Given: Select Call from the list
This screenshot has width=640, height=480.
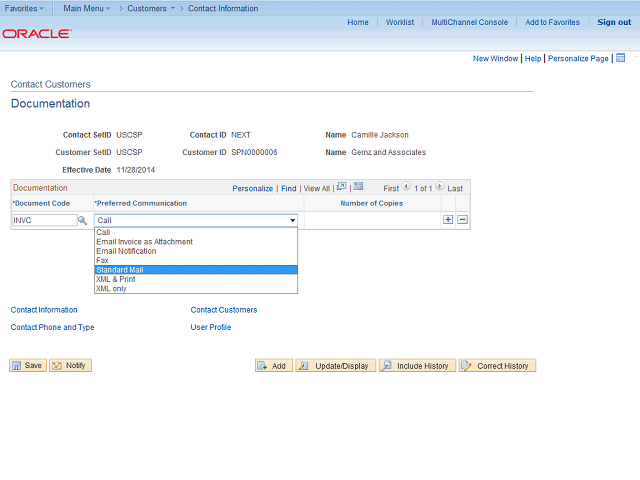Looking at the screenshot, I should pos(196,232).
